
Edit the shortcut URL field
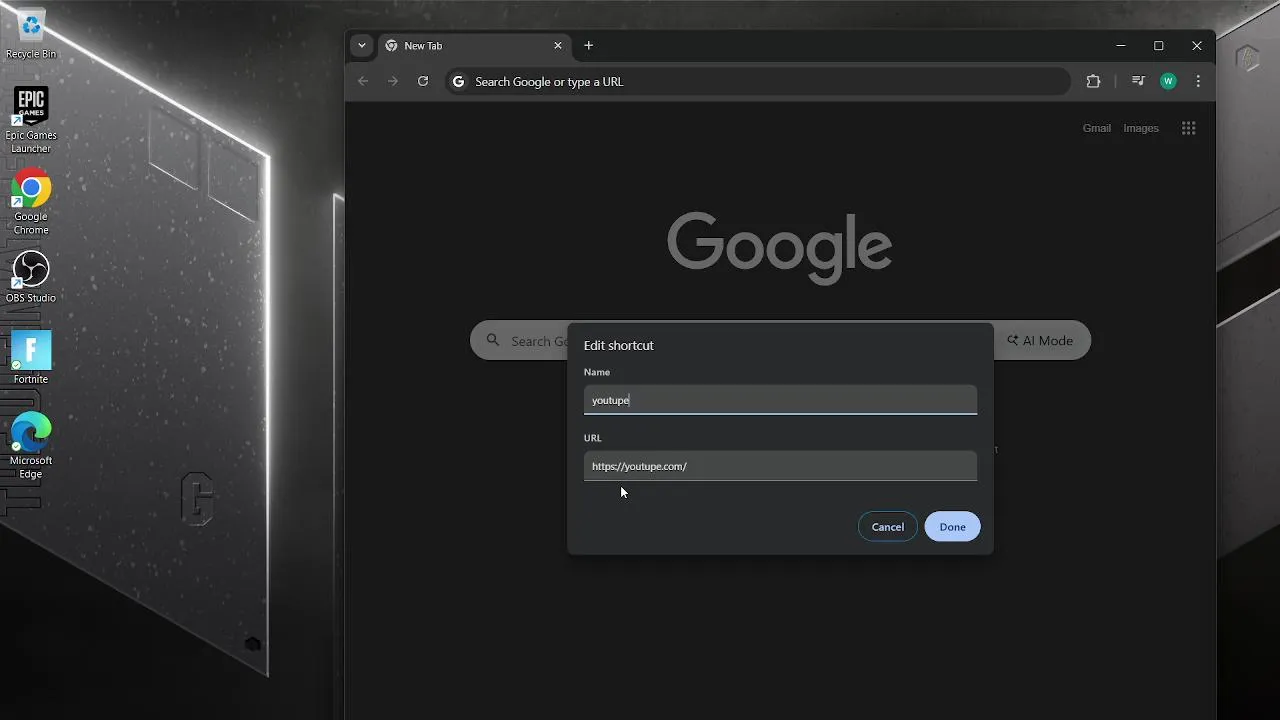click(780, 466)
